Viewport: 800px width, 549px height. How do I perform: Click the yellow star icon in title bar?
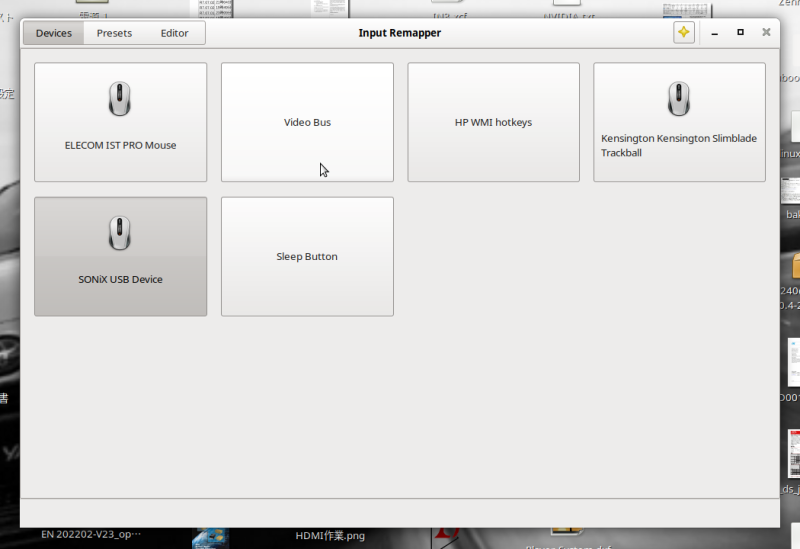pos(683,33)
